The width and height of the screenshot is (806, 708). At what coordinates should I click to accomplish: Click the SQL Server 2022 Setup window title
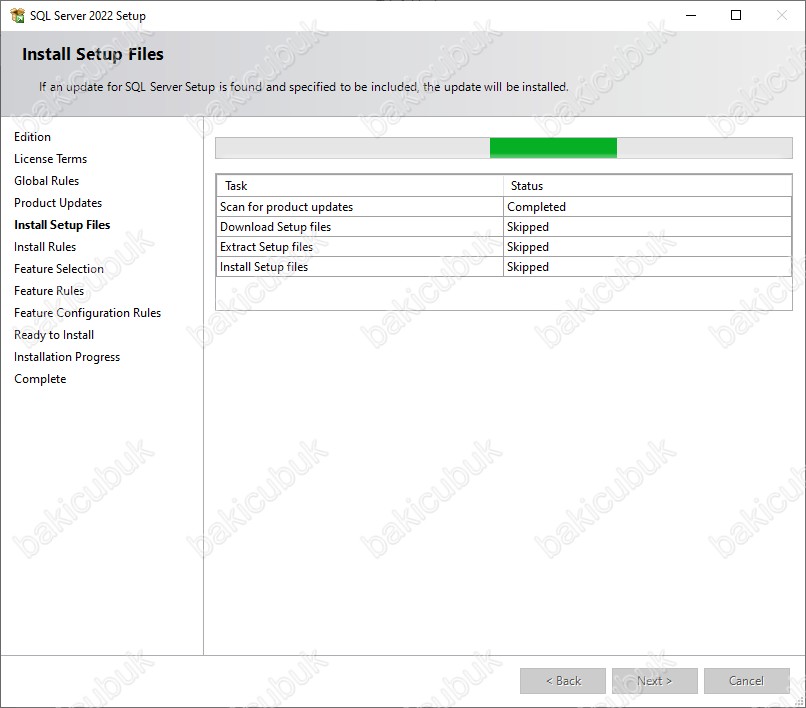(x=88, y=16)
